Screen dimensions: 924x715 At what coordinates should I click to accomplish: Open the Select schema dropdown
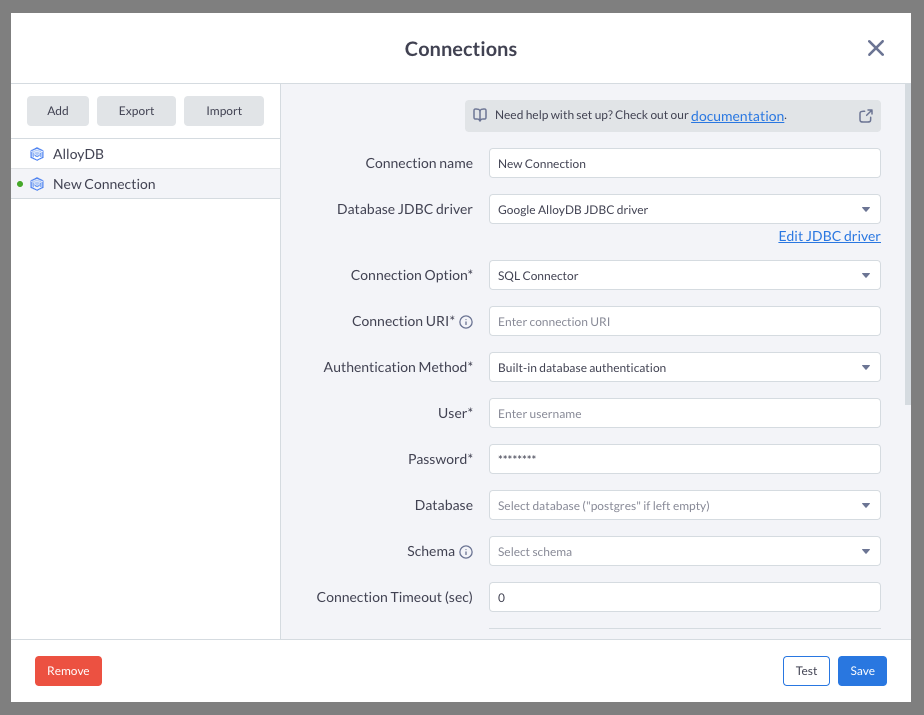click(685, 551)
